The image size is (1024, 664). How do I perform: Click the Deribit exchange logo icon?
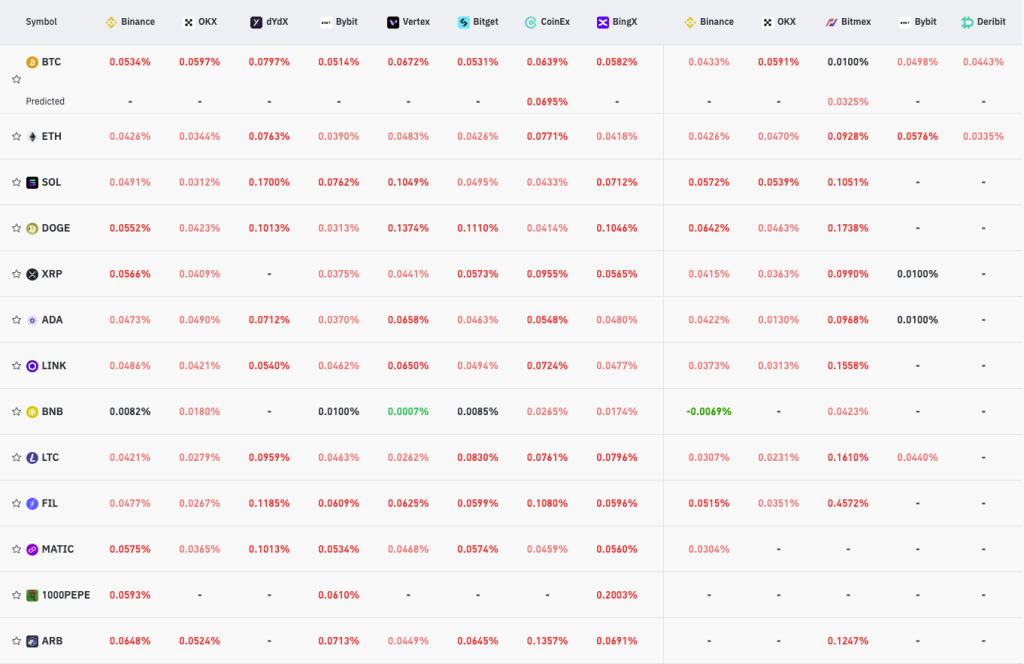click(967, 22)
